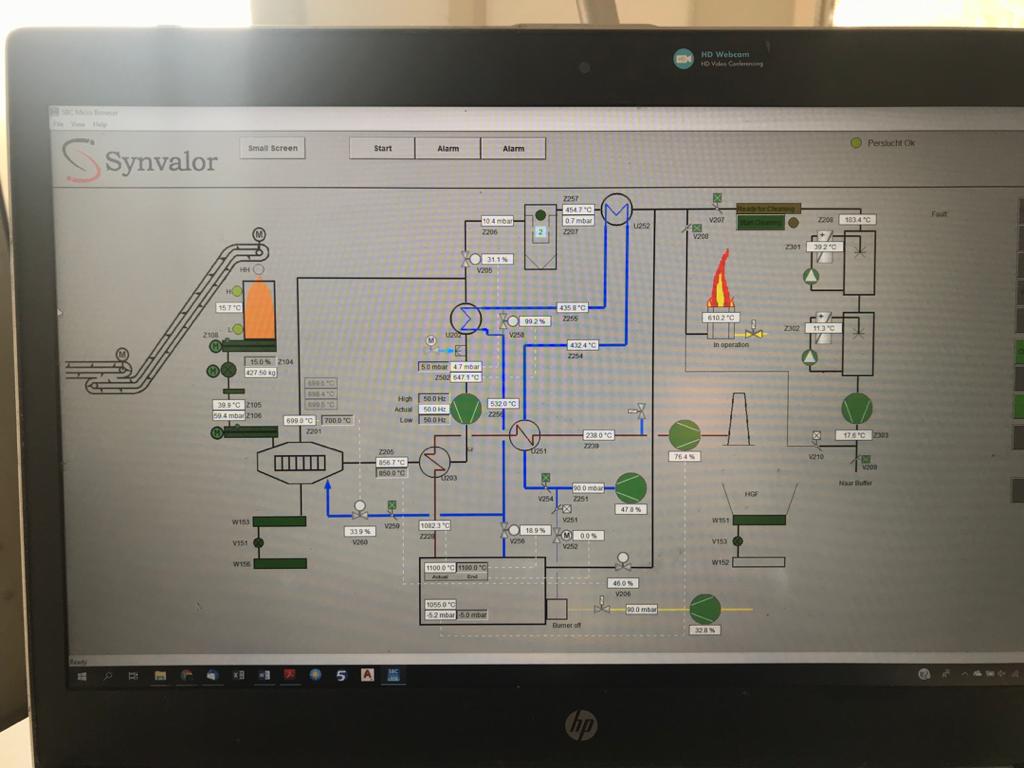Open File Explorer from the taskbar
The width and height of the screenshot is (1024, 768).
[160, 676]
